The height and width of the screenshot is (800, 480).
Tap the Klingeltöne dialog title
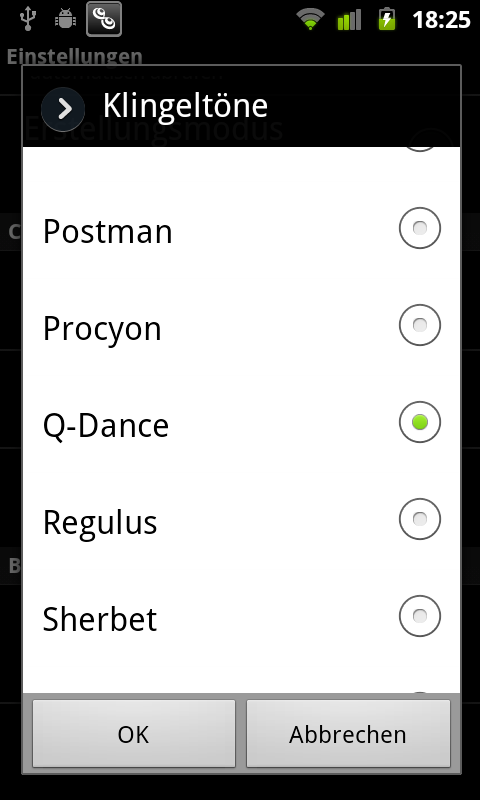point(185,106)
